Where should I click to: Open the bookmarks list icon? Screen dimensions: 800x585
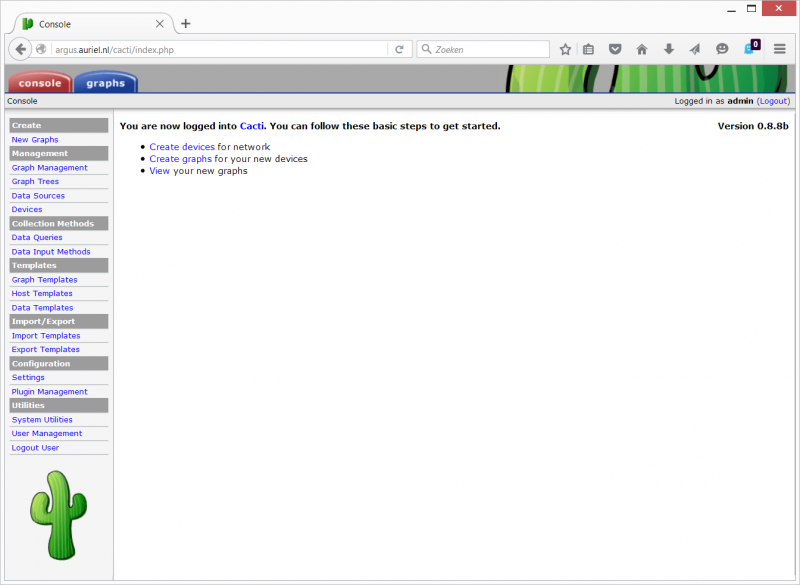[x=589, y=49]
